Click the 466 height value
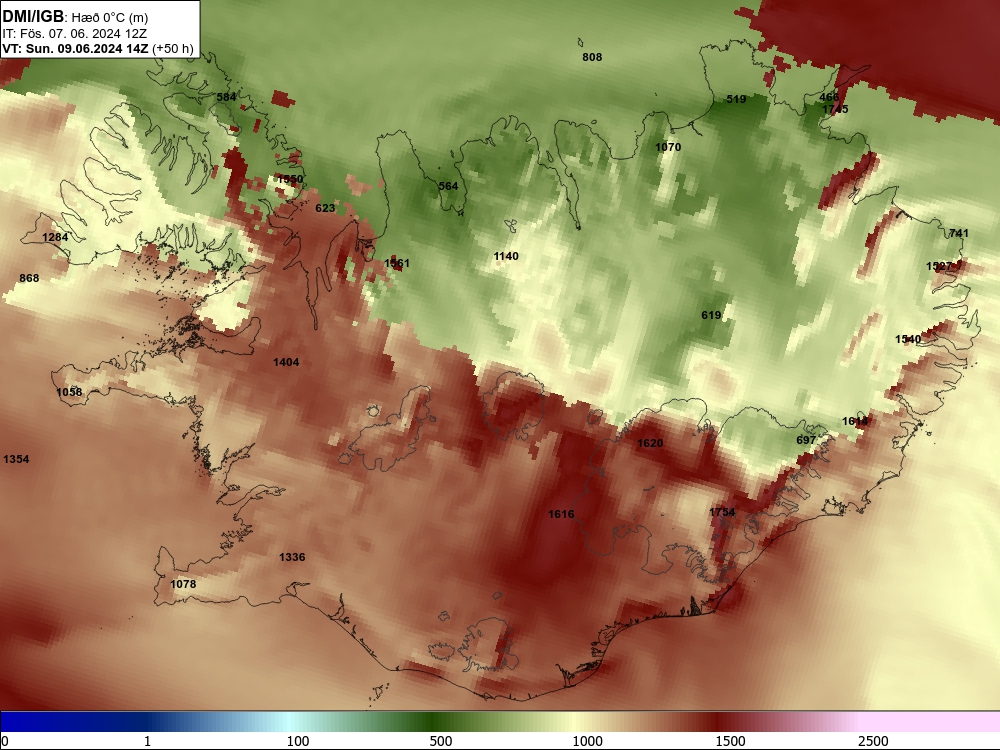1000x750 pixels. 829,97
